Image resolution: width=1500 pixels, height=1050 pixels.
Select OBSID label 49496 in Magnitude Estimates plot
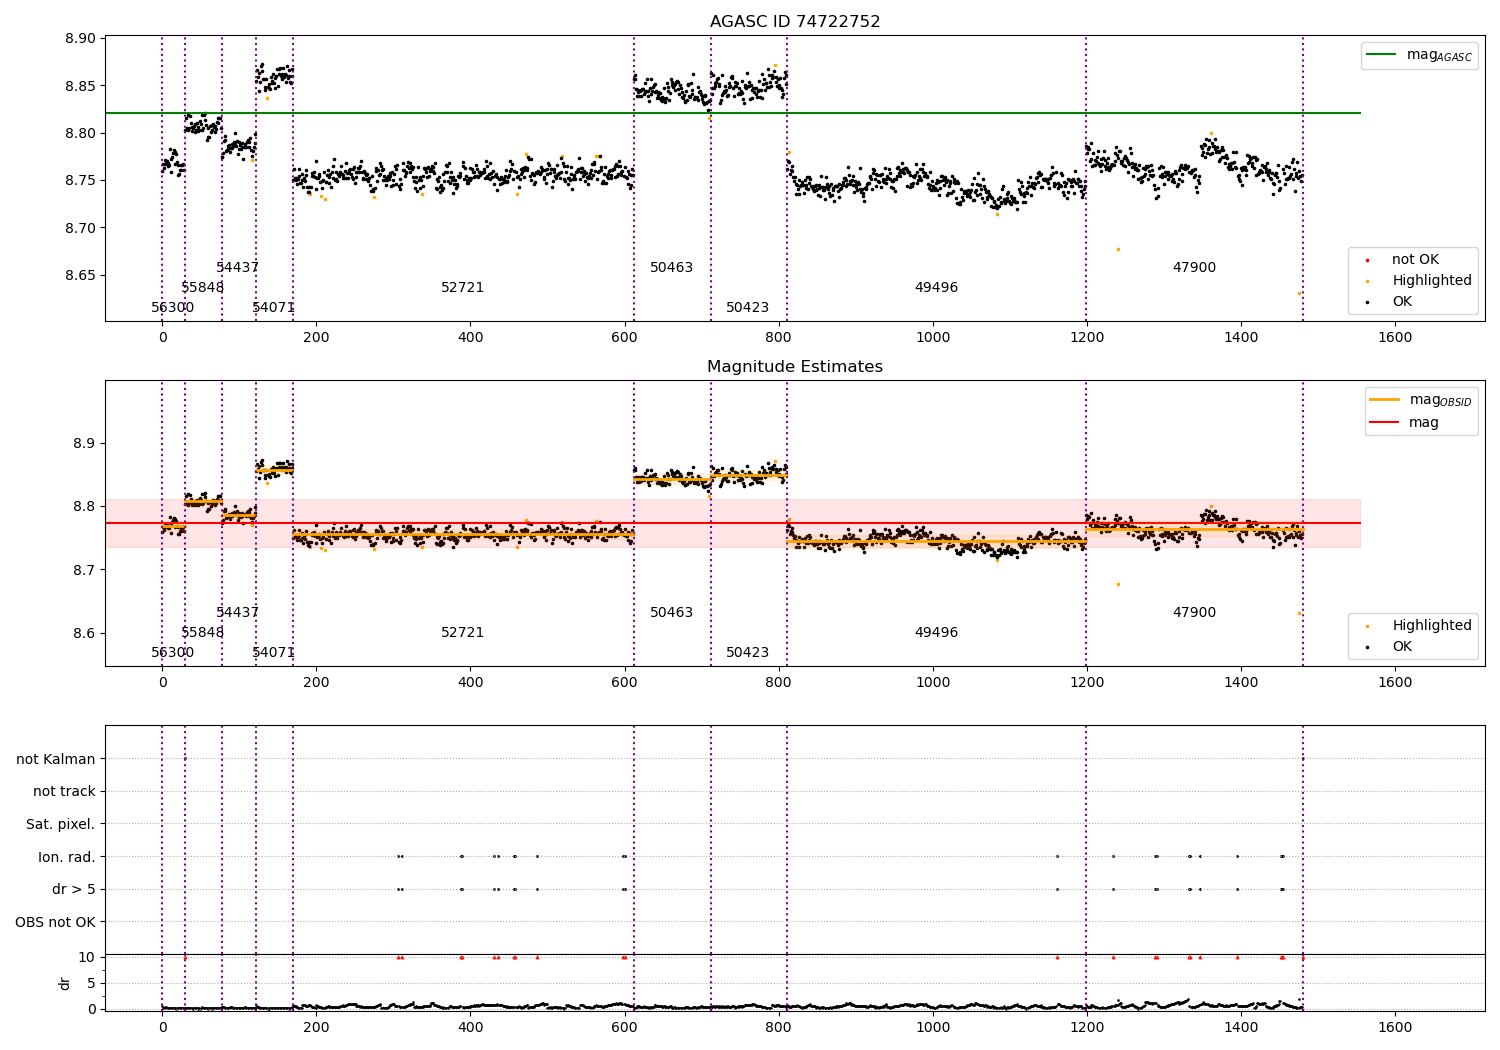[x=936, y=633]
